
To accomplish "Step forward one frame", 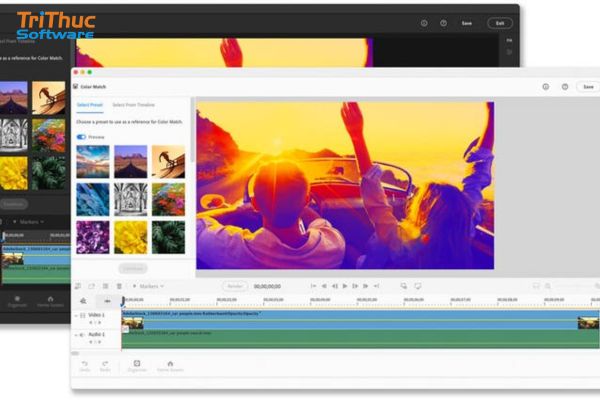I will pos(355,286).
